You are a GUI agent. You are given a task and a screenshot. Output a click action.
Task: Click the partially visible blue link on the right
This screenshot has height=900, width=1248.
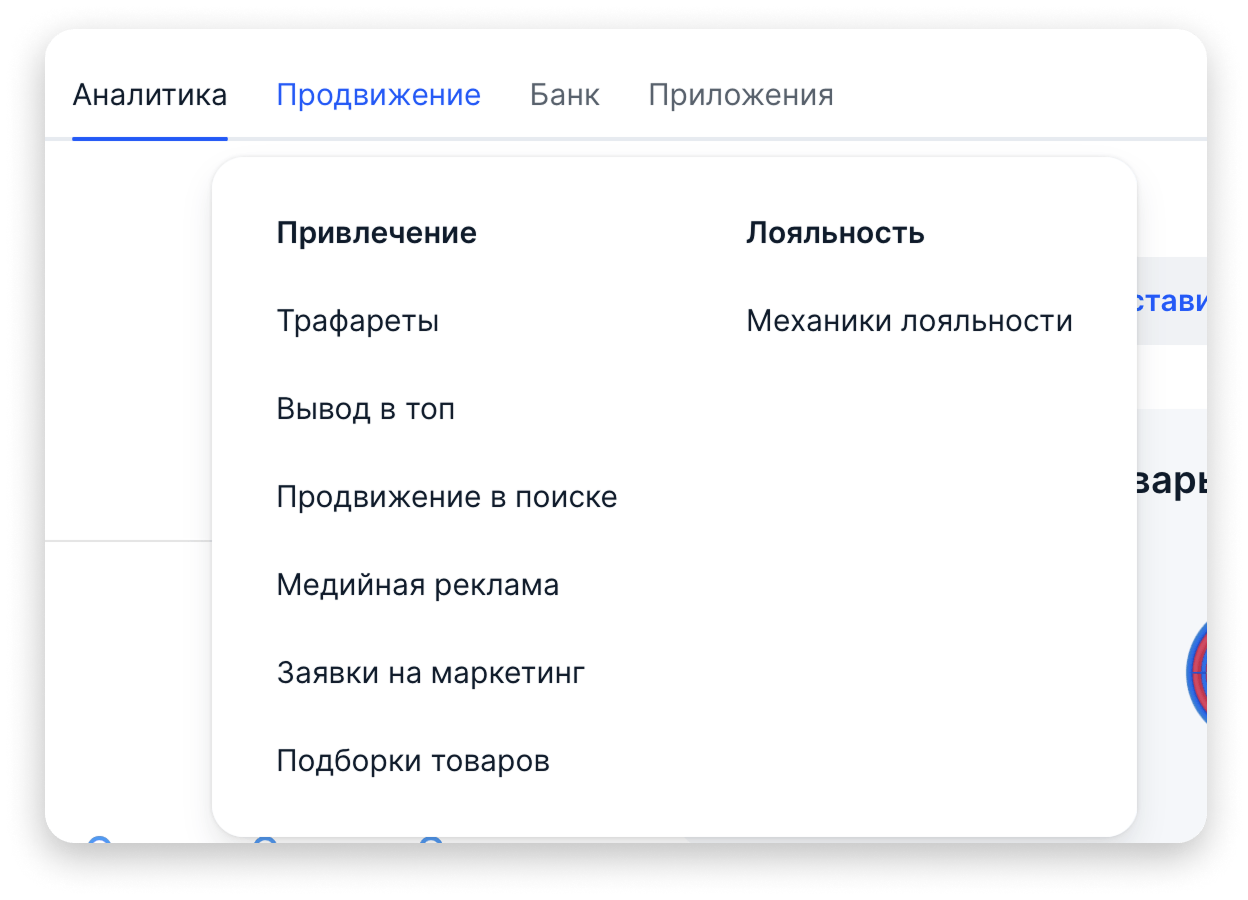pos(1171,301)
